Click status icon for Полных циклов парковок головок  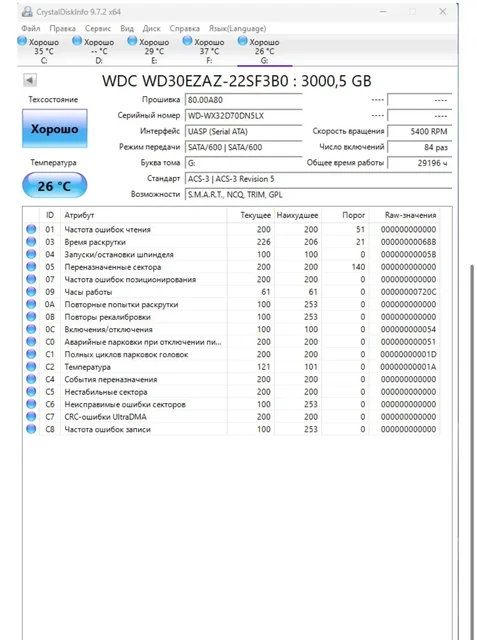point(31,354)
